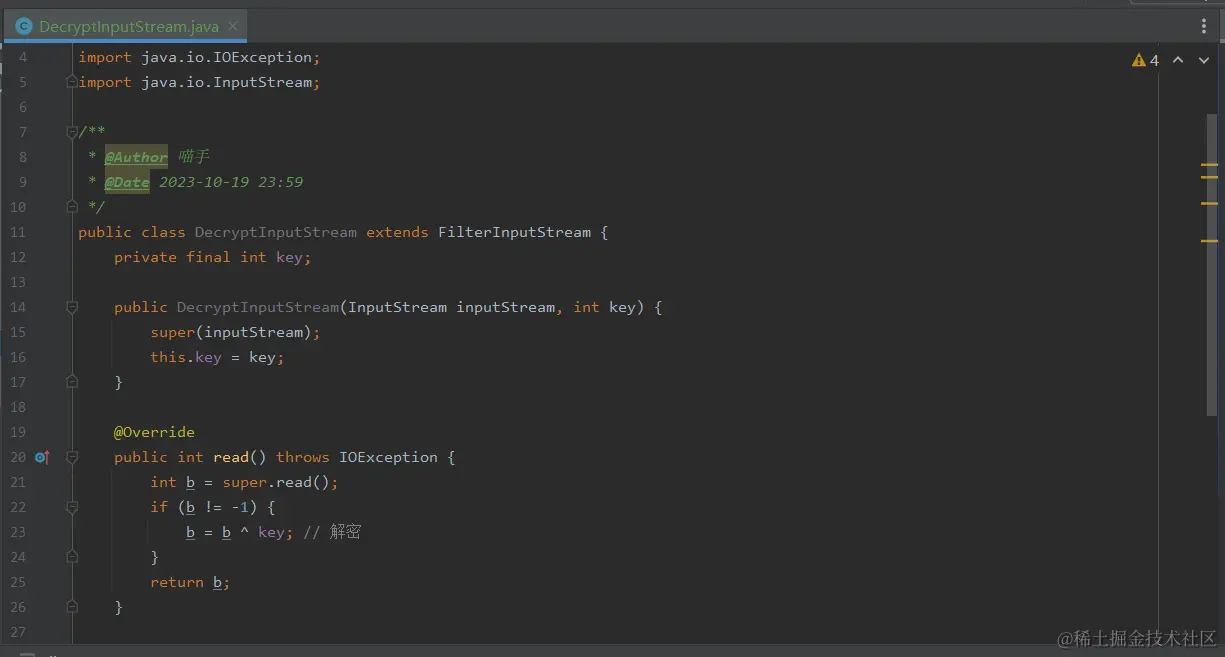
Task: Click the if block end fold at line 24
Action: [x=72, y=557]
